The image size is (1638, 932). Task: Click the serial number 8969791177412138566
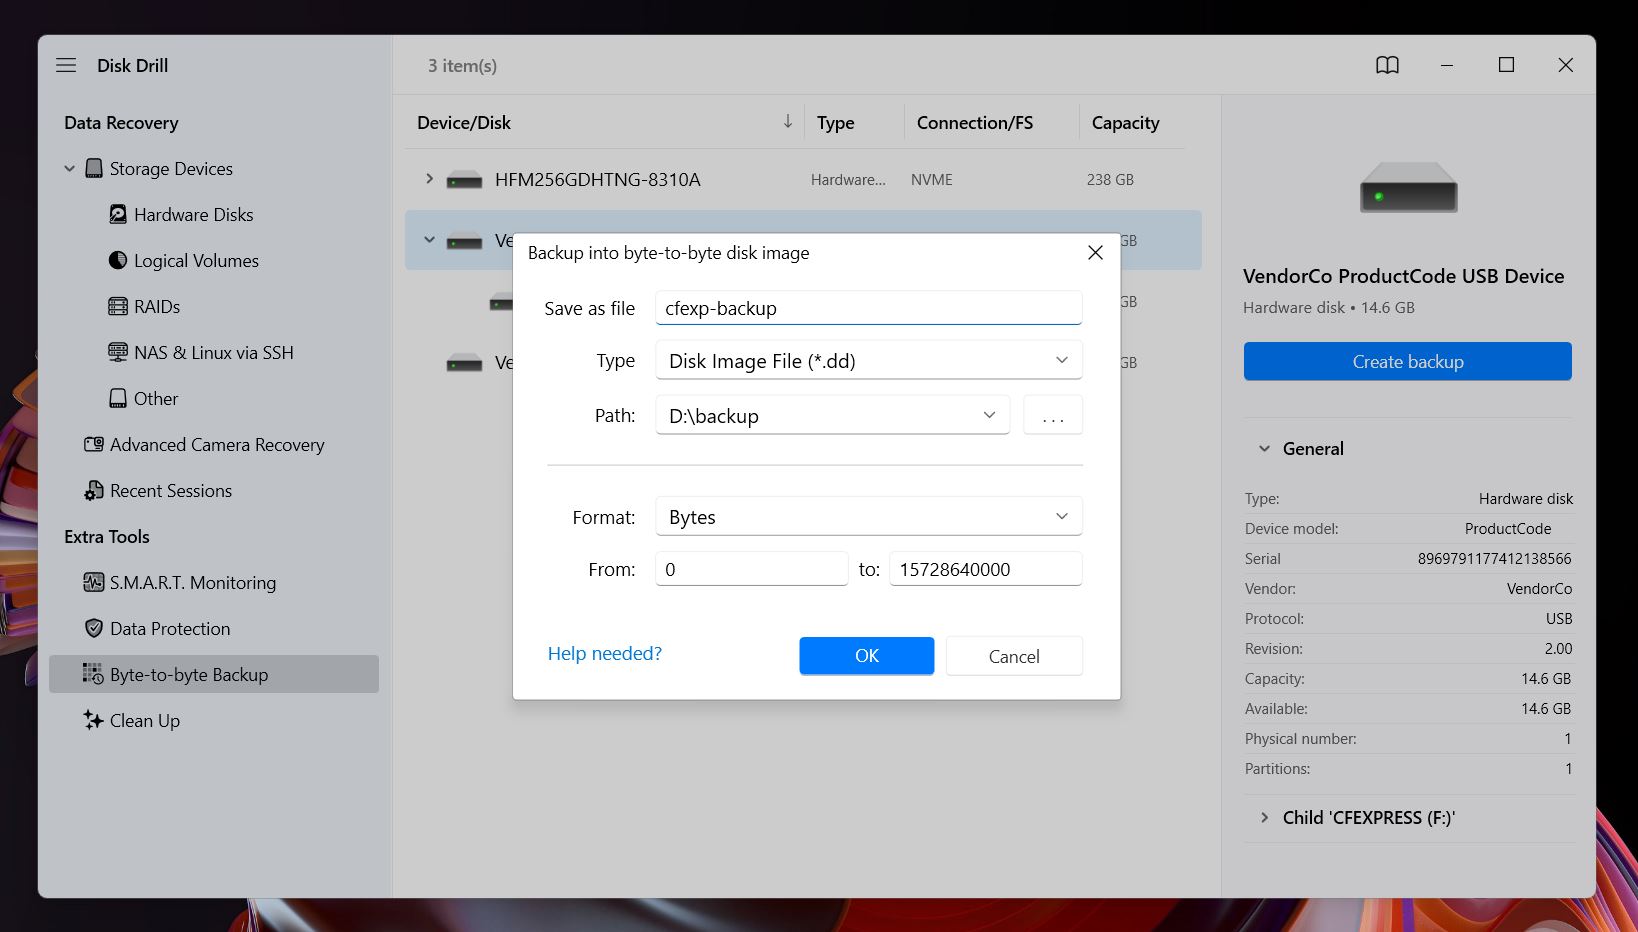[1494, 559]
